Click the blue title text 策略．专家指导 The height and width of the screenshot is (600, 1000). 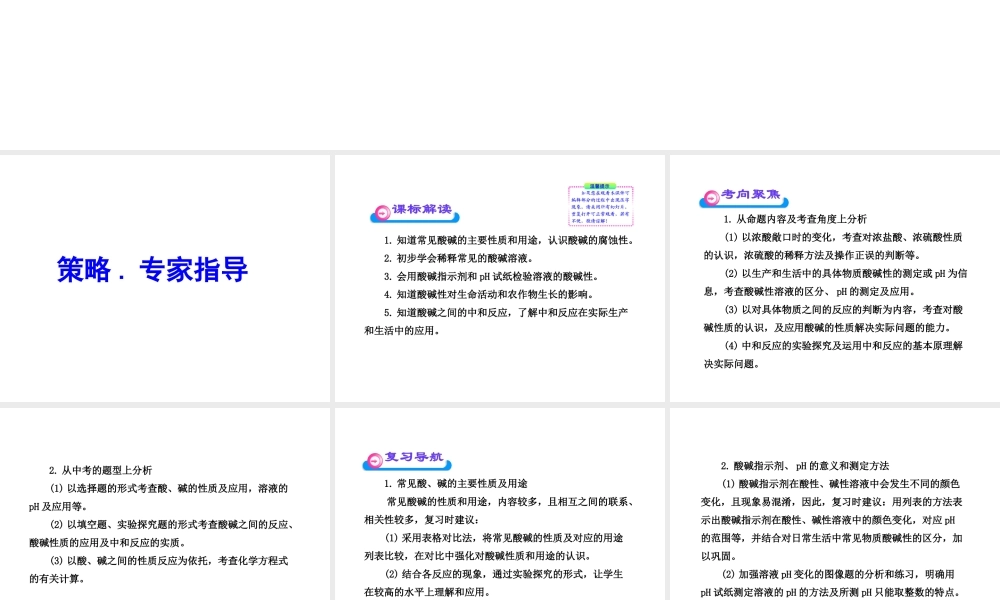[152, 269]
